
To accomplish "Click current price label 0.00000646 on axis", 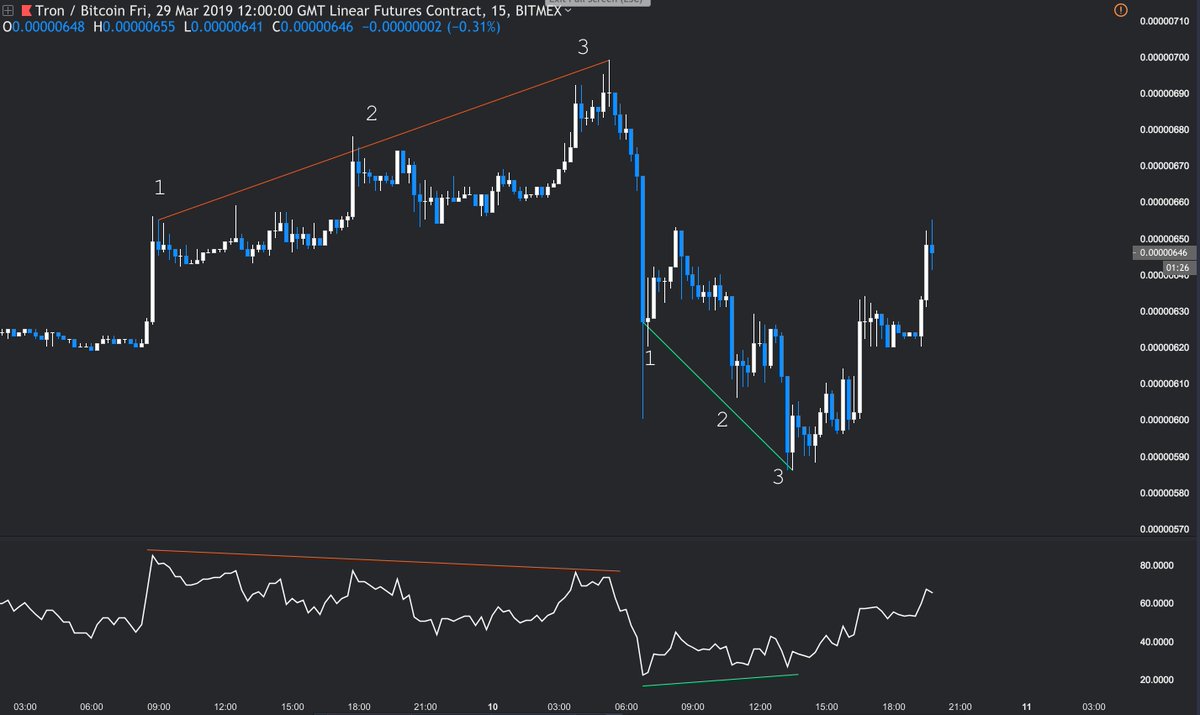I will pos(1165,253).
